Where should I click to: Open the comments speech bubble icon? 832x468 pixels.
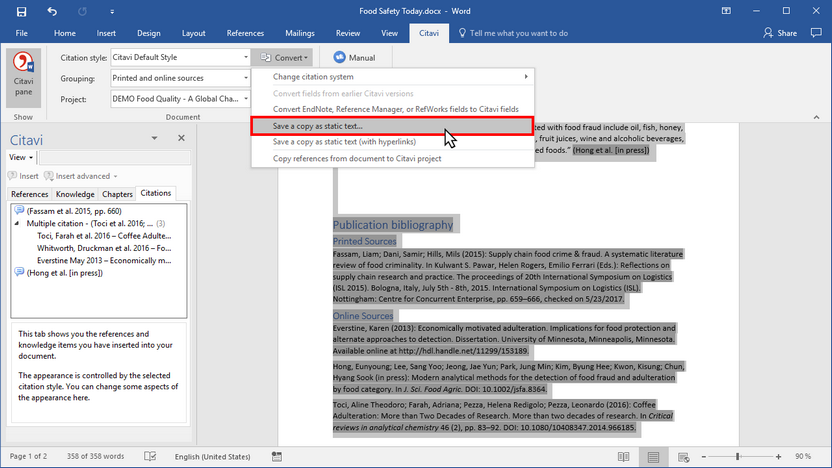click(x=816, y=33)
